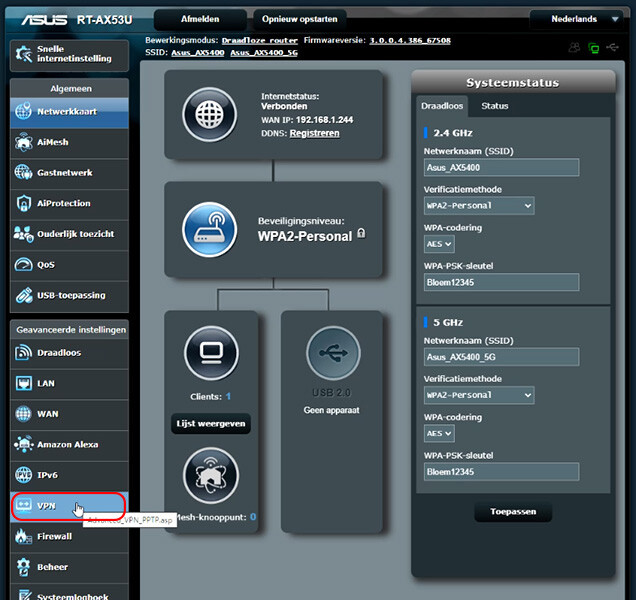Click the Toepassen button

pos(513,512)
